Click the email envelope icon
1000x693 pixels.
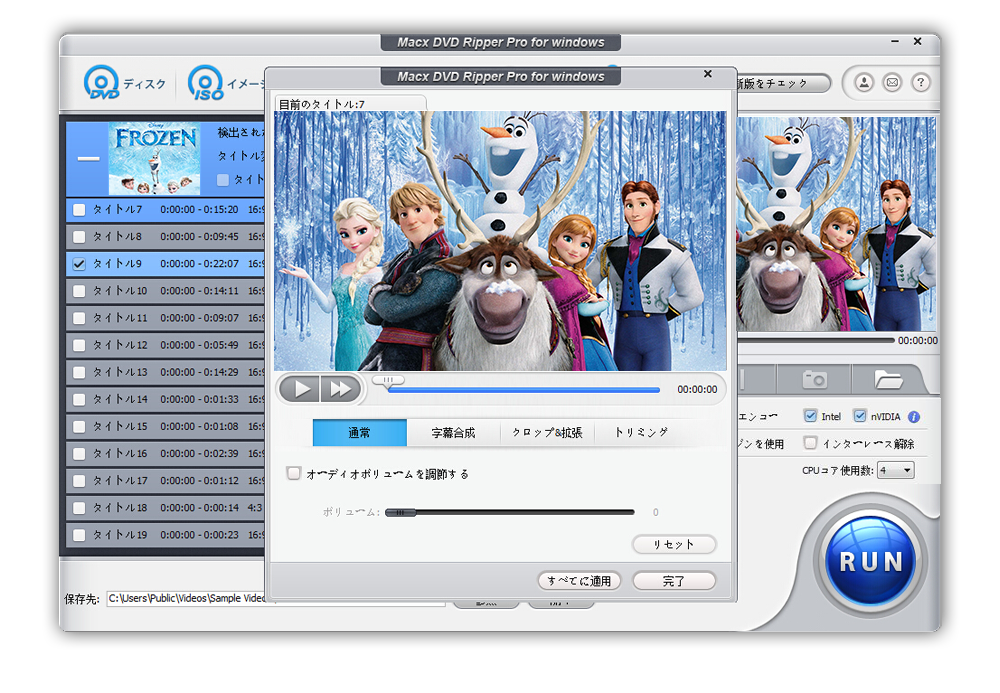pyautogui.click(x=892, y=82)
